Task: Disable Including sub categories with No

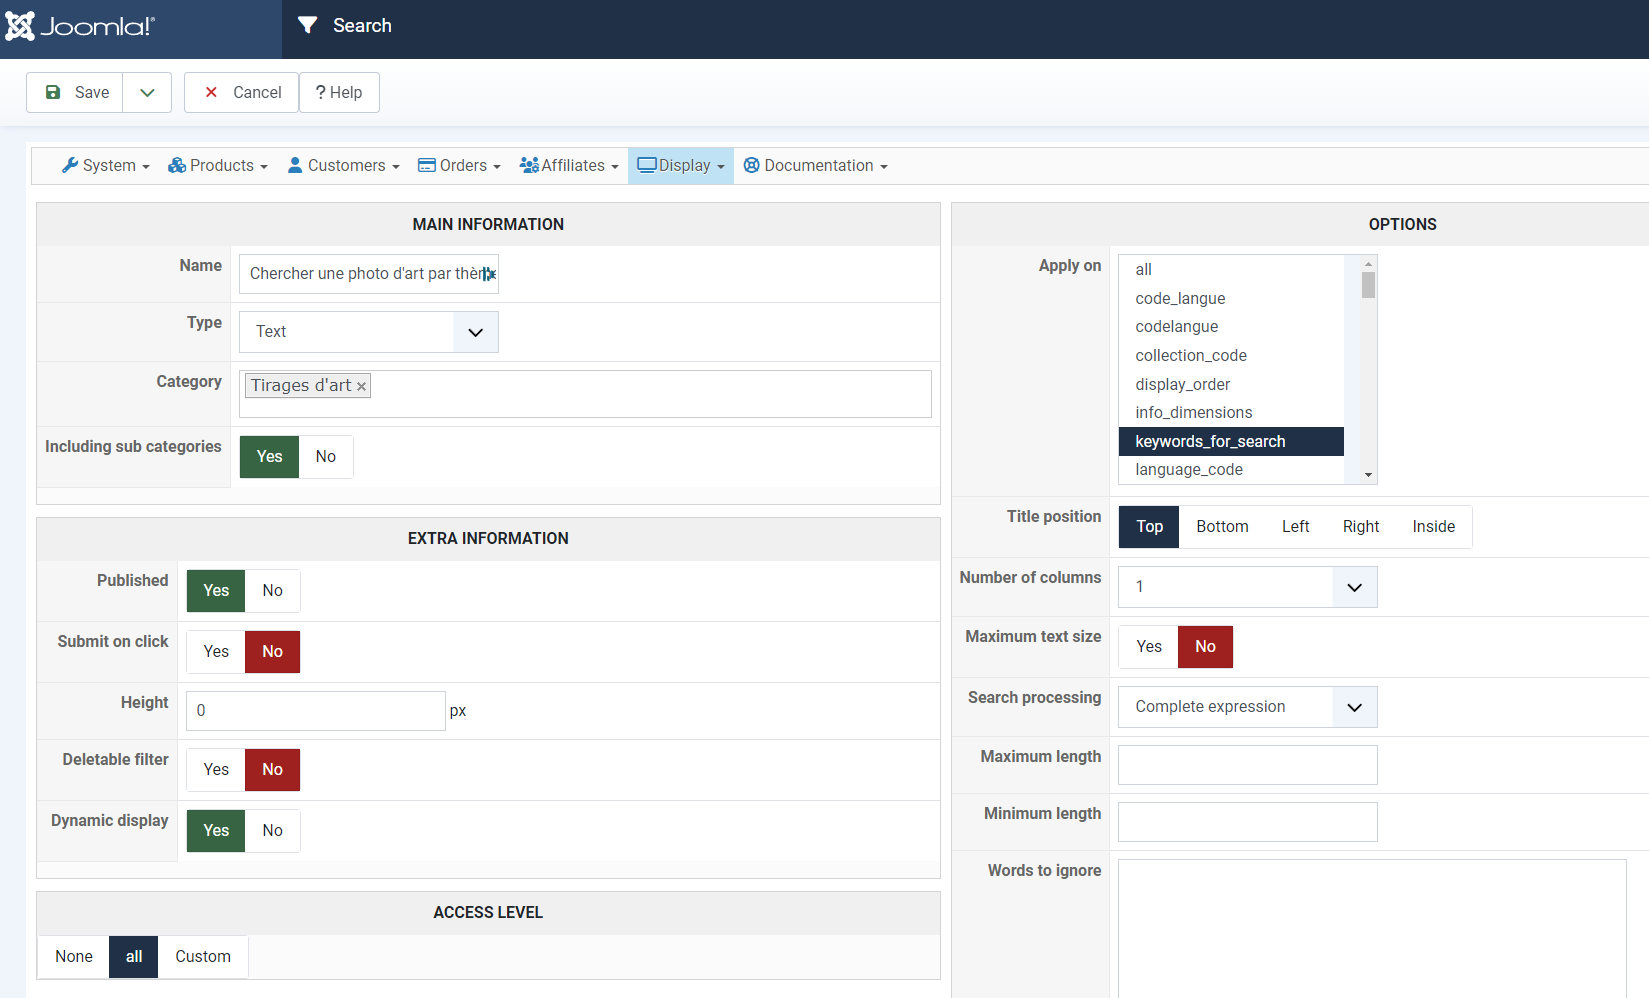Action: [326, 457]
